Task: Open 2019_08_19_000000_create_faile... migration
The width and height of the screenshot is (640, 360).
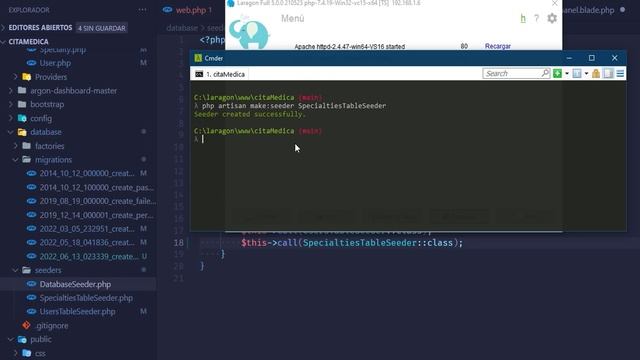Action: coord(98,201)
